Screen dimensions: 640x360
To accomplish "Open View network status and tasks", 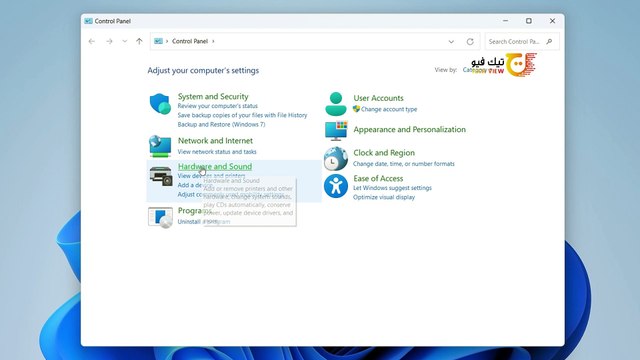I will coord(217,152).
